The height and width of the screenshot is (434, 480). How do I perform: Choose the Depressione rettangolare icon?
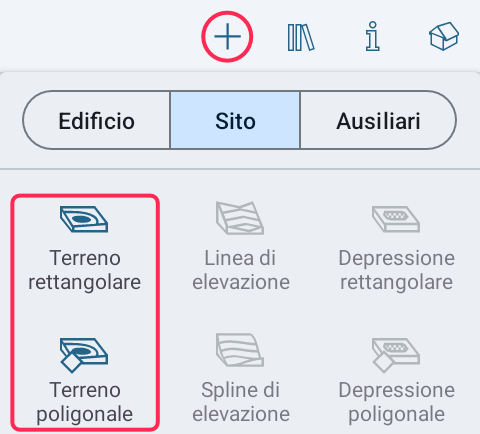click(396, 219)
